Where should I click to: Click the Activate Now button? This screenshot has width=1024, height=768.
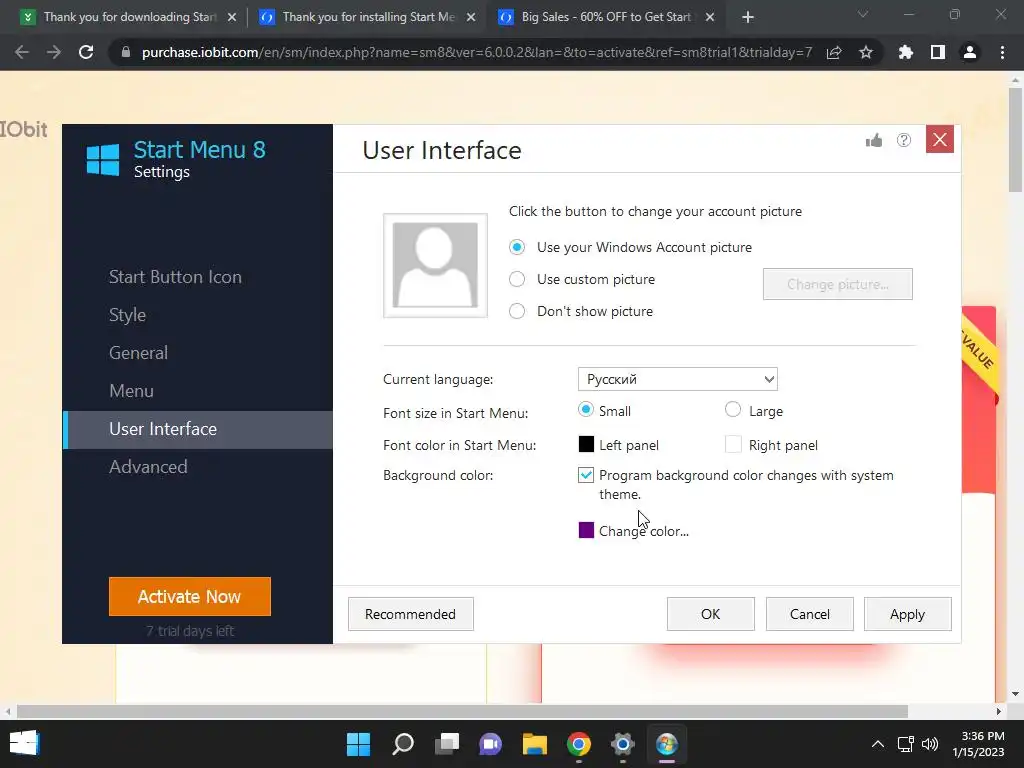coord(190,596)
